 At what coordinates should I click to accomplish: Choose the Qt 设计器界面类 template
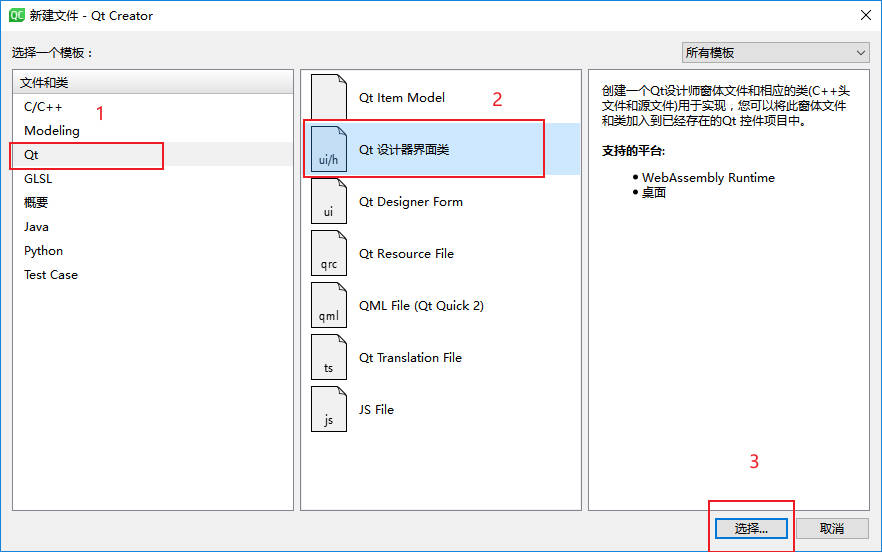point(441,149)
